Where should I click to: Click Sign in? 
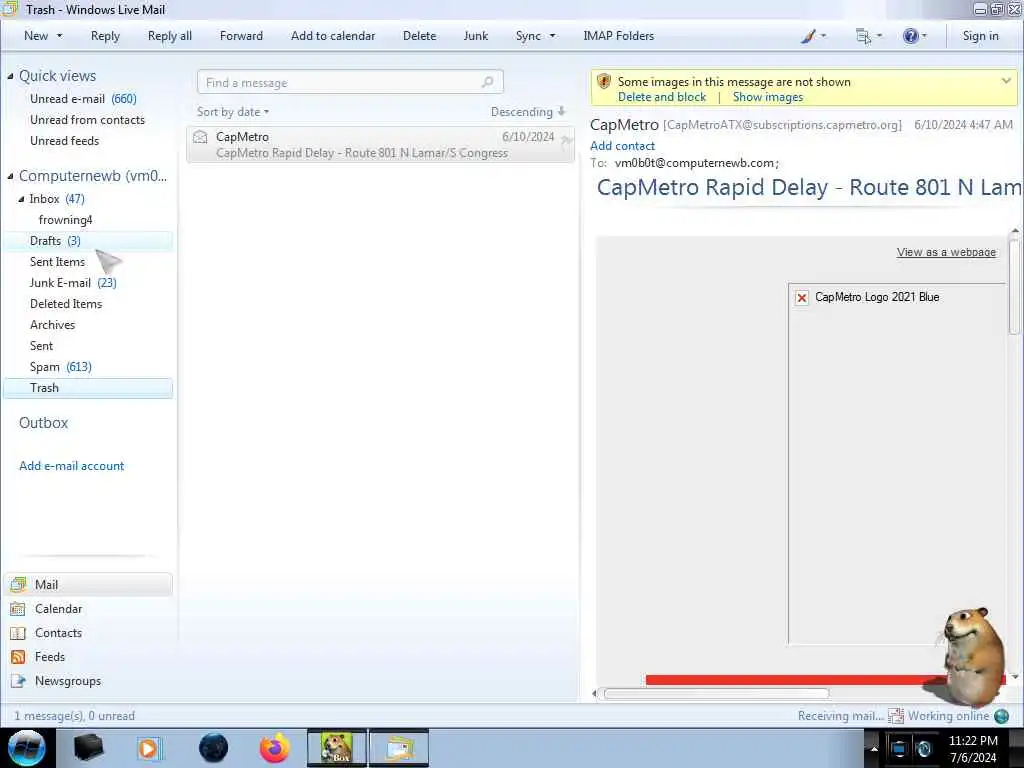(x=980, y=36)
